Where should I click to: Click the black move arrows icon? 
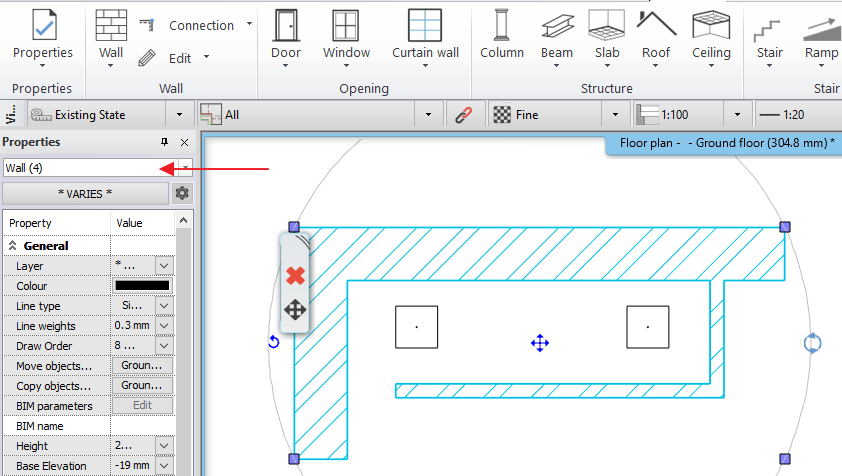295,310
